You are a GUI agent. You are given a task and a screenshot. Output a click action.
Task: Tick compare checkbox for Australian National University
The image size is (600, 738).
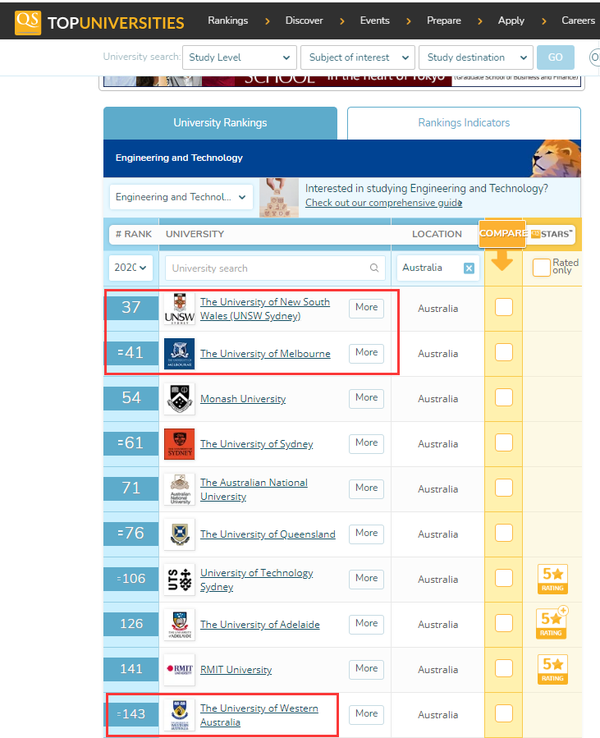coord(504,488)
